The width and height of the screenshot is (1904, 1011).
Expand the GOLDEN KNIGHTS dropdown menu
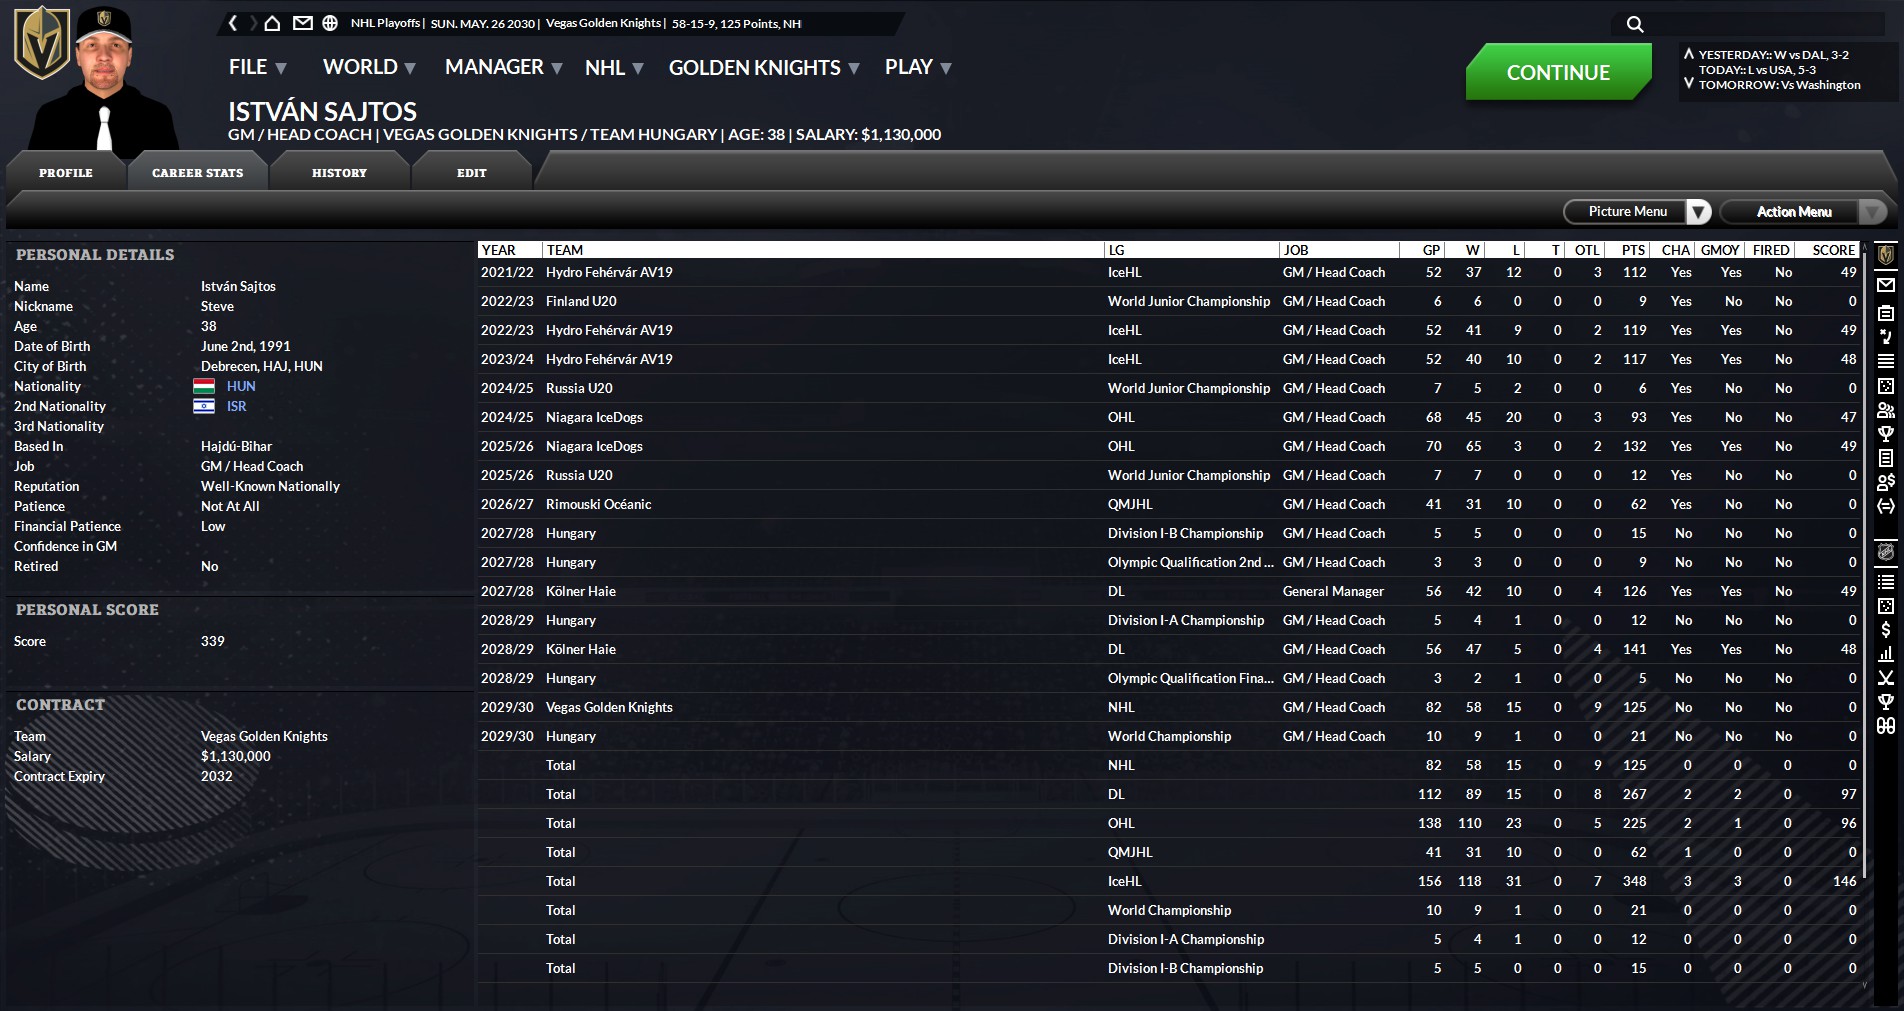pos(765,67)
